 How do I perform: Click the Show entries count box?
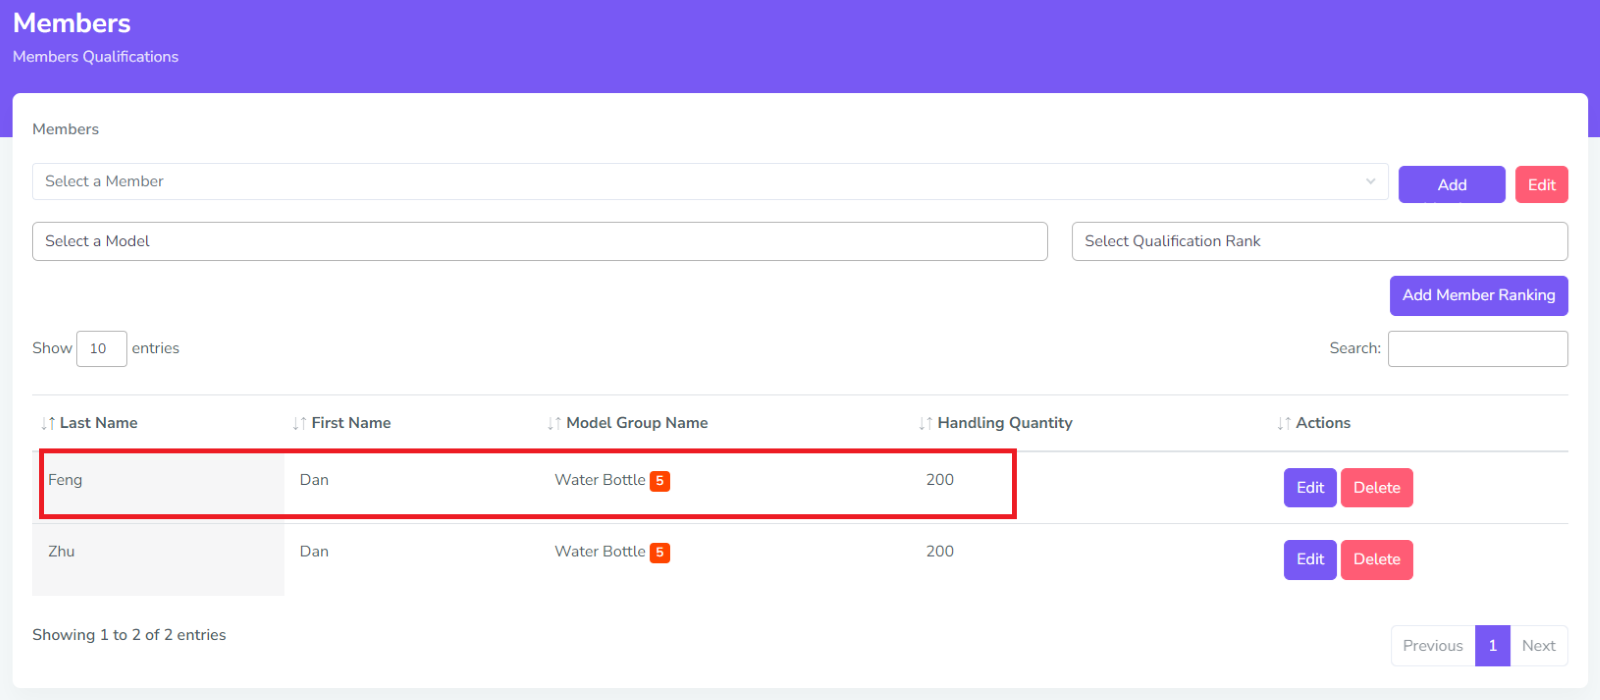101,349
